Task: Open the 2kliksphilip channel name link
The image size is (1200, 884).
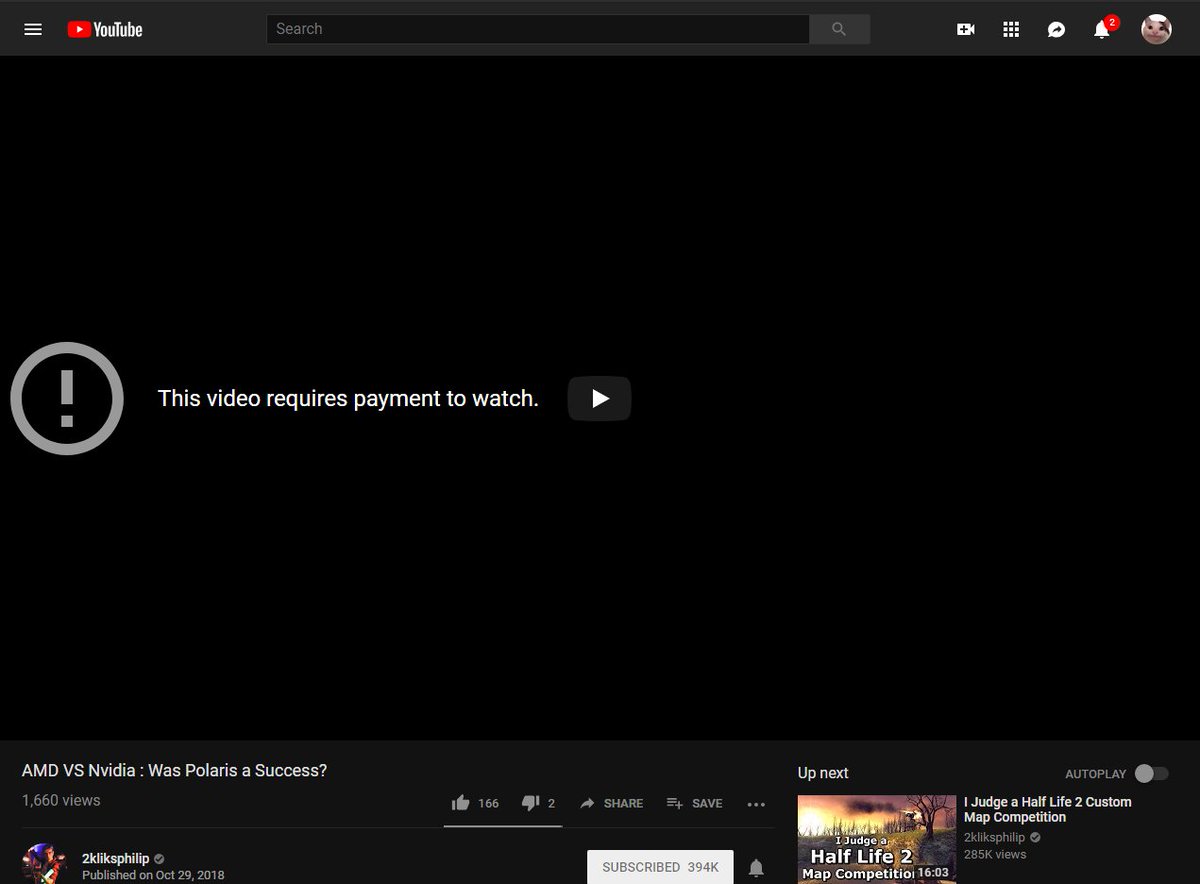Action: click(x=116, y=858)
